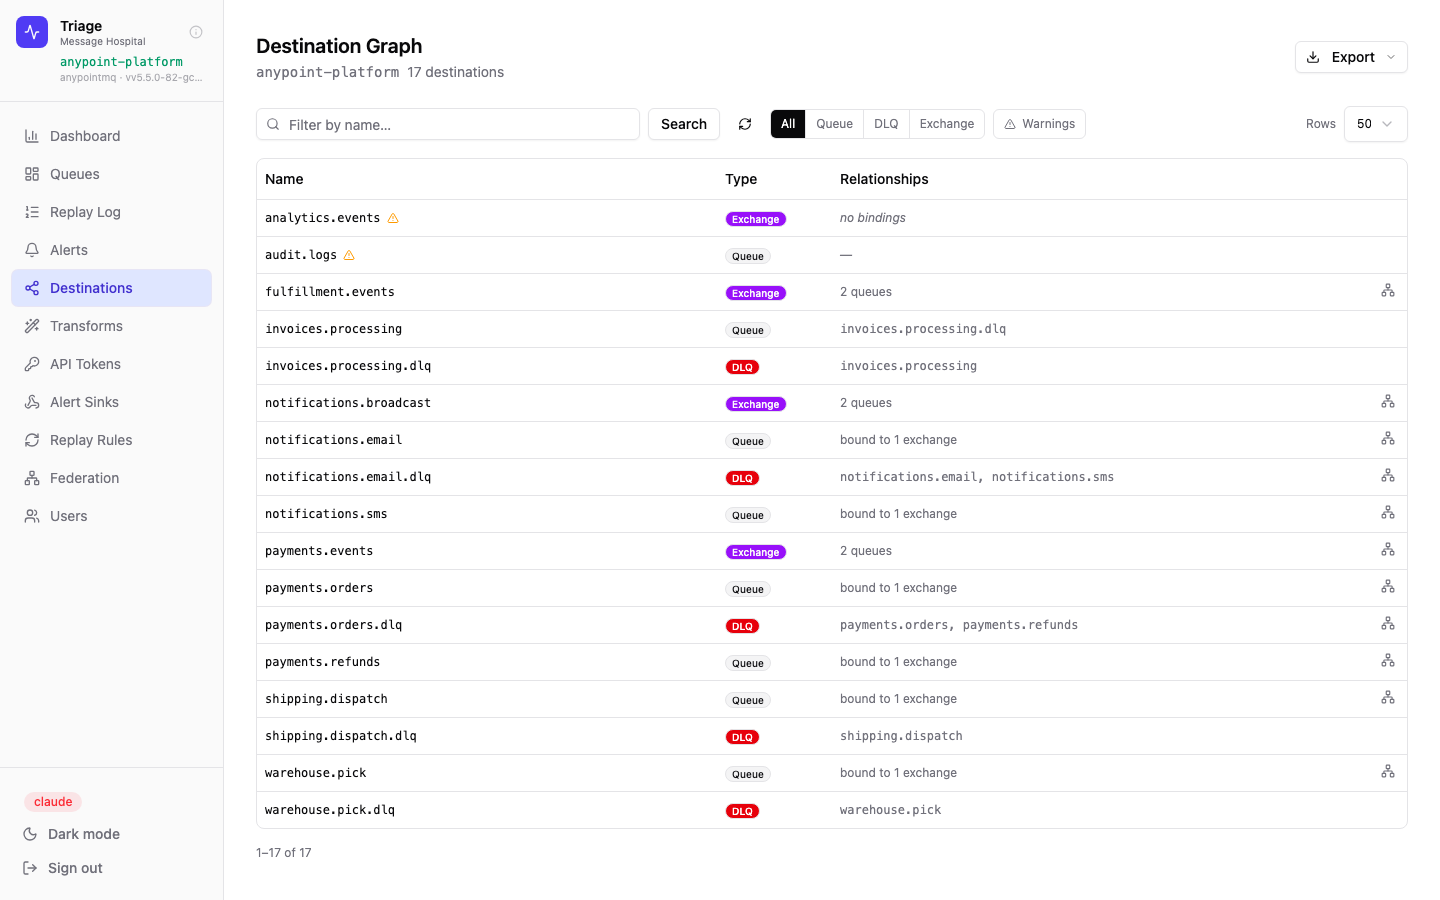The height and width of the screenshot is (900, 1440).
Task: Open the Alerts page
Action: click(111, 250)
